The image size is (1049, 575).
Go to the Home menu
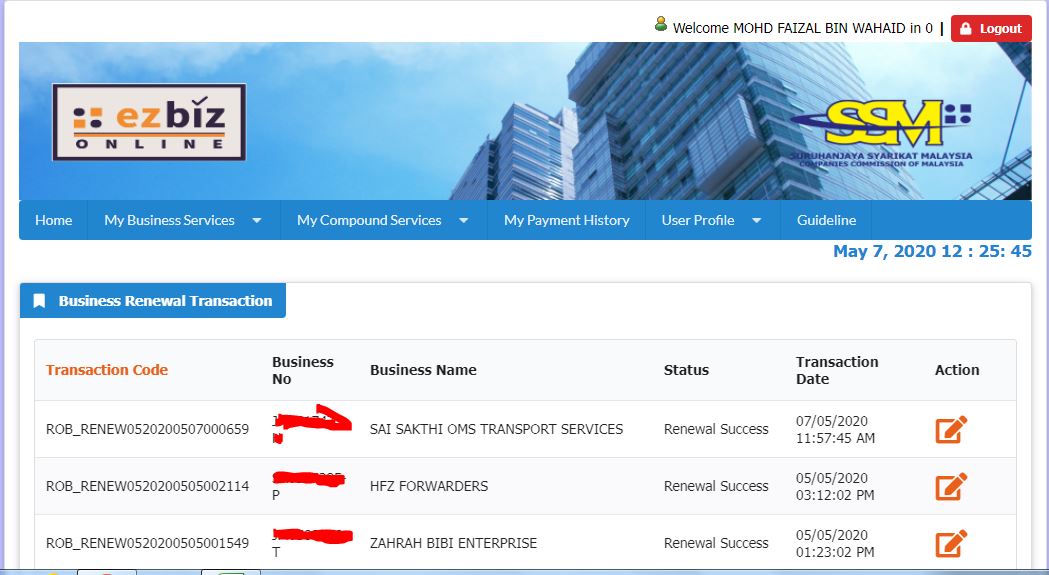pos(54,220)
